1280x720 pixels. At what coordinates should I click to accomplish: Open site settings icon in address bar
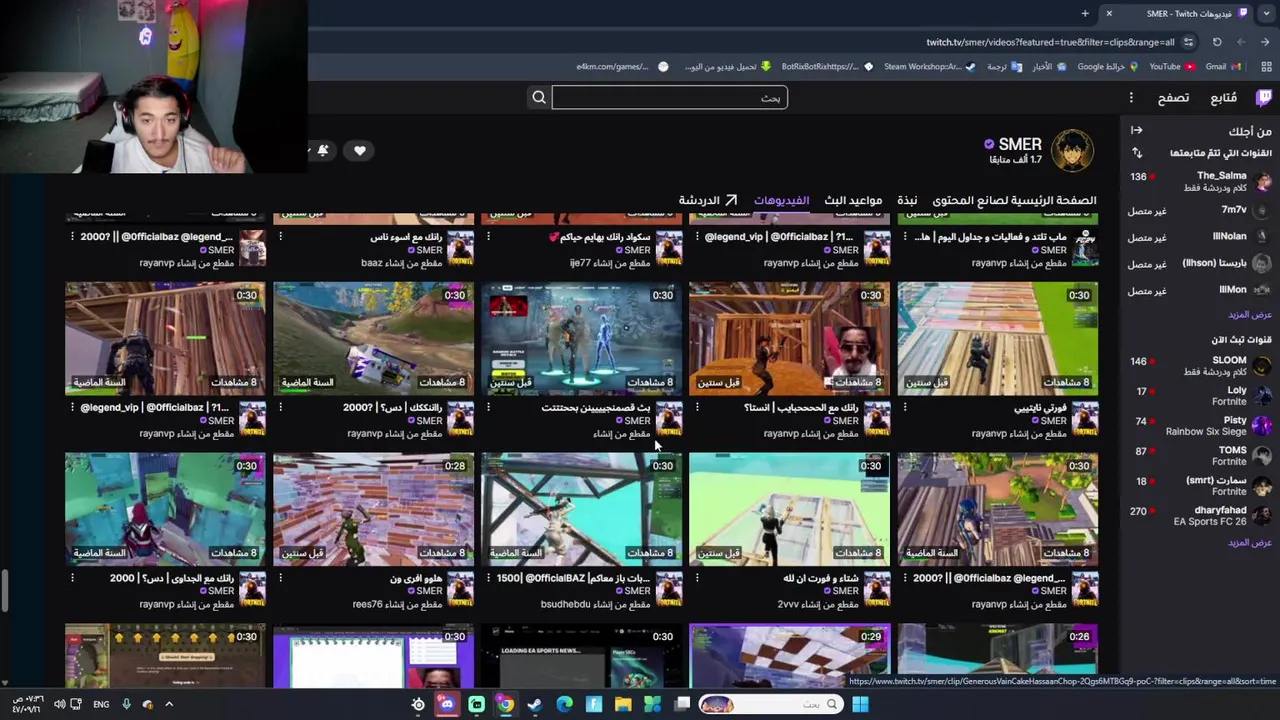[x=1188, y=42]
